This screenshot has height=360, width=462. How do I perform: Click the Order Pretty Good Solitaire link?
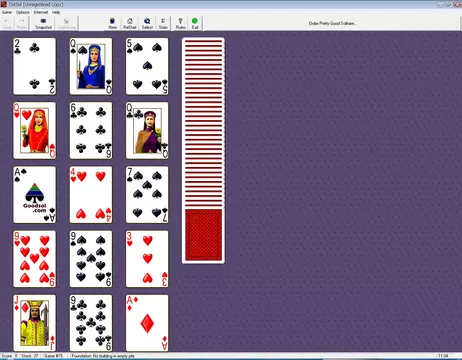(x=332, y=23)
